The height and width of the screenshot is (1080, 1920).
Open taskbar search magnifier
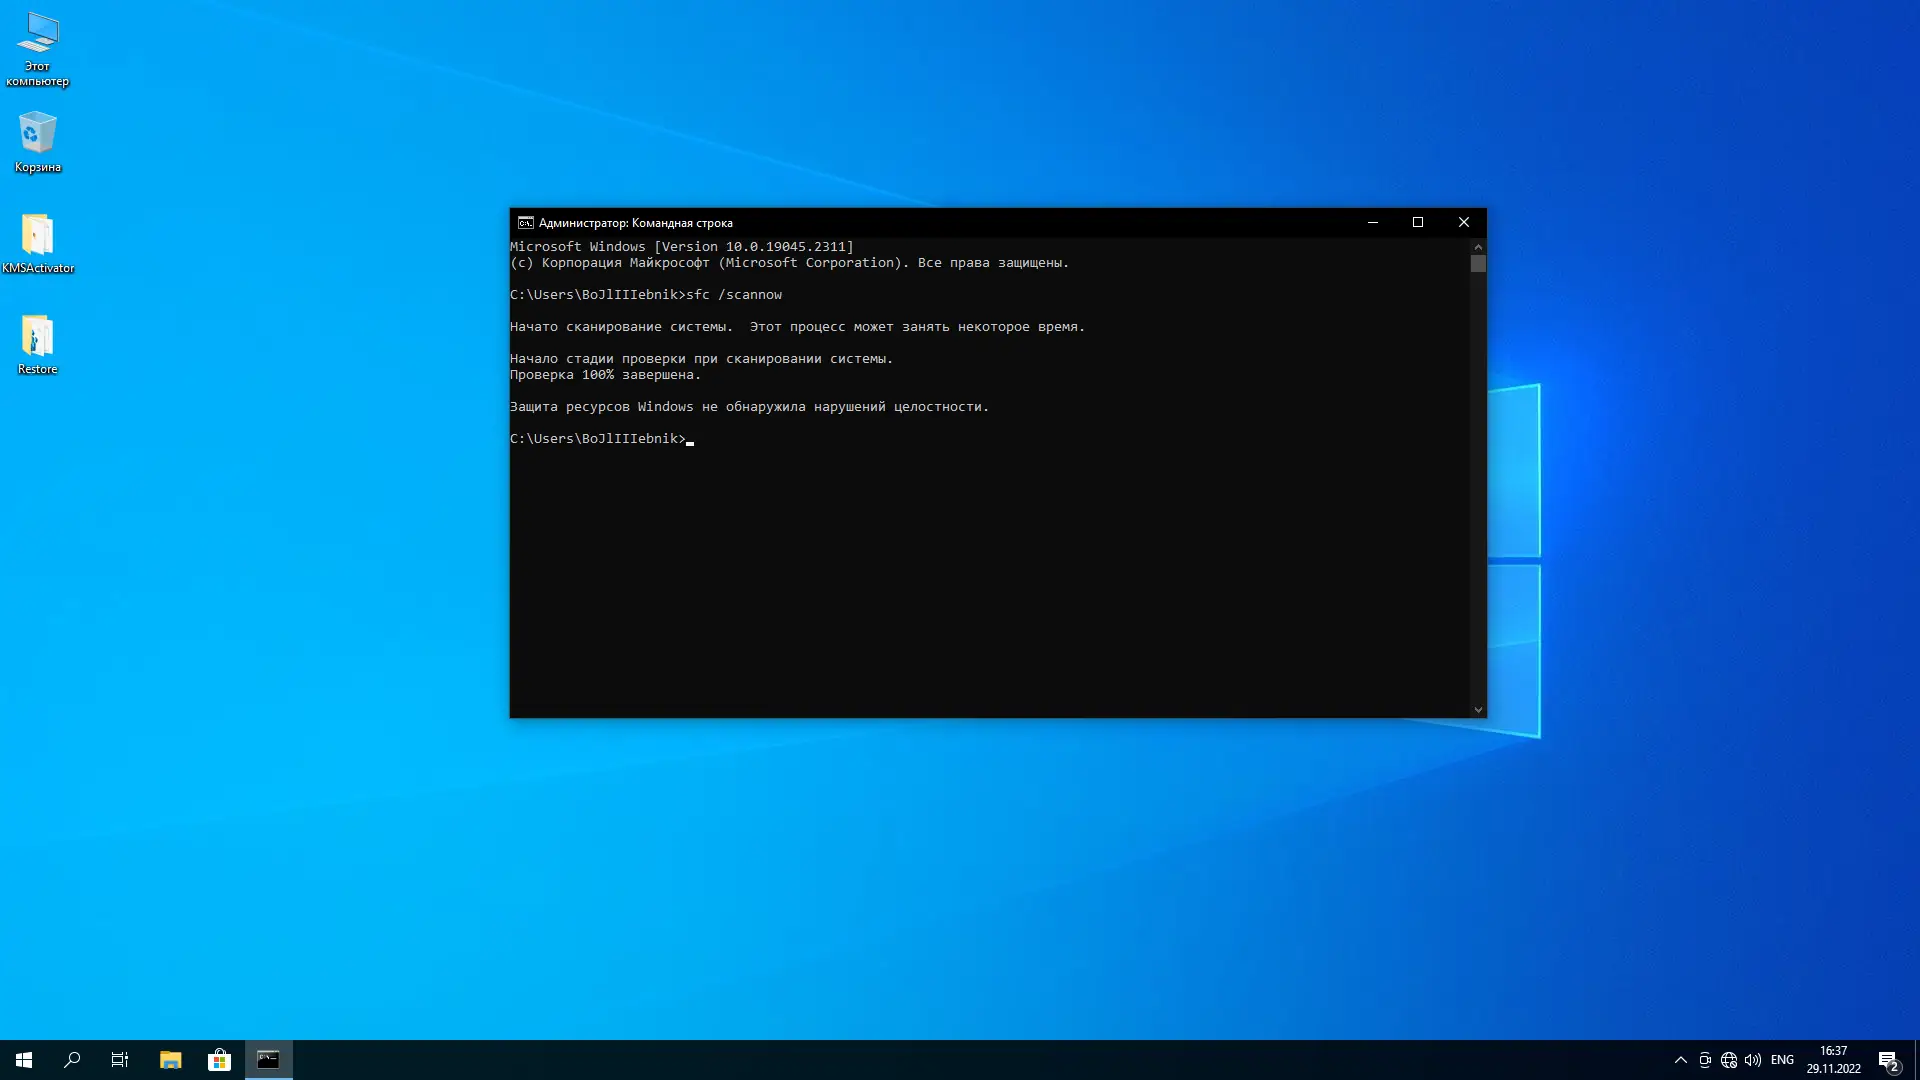(72, 1060)
